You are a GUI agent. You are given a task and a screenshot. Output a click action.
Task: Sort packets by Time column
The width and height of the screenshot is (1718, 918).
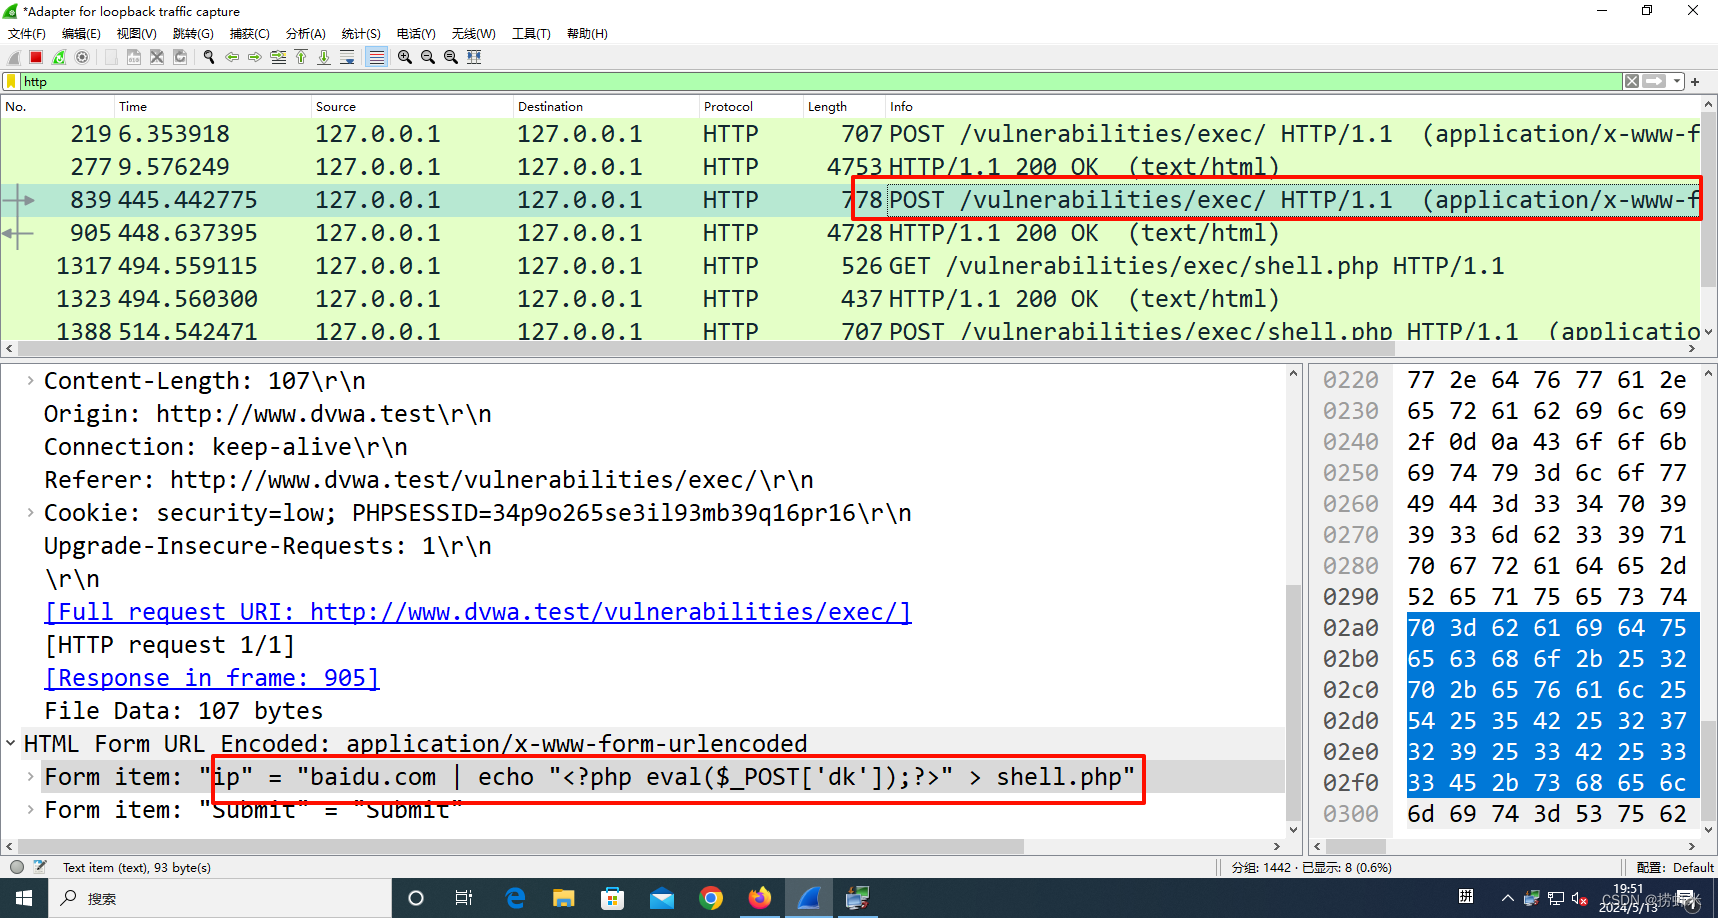[212, 106]
